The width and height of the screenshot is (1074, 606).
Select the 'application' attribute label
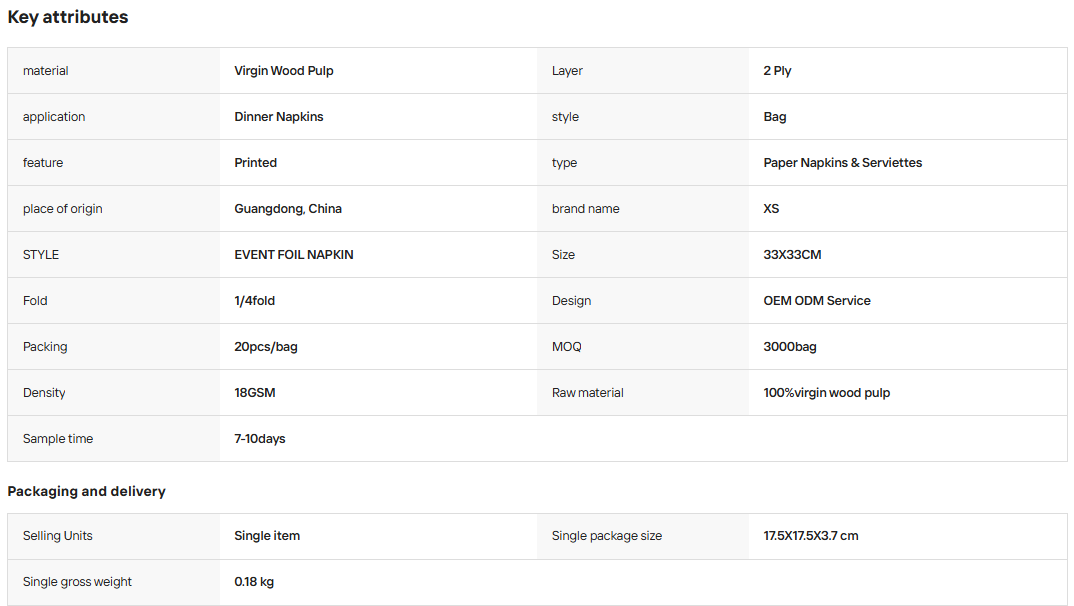[54, 116]
